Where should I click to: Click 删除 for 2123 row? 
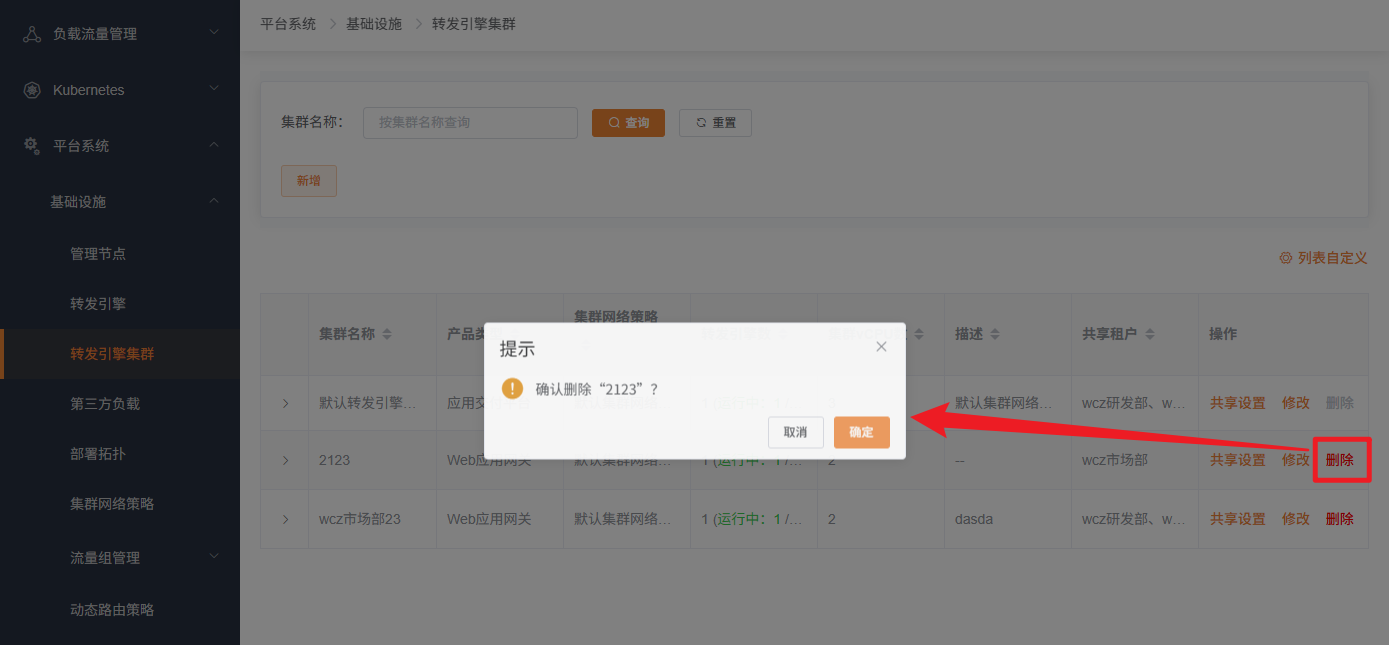coord(1340,460)
